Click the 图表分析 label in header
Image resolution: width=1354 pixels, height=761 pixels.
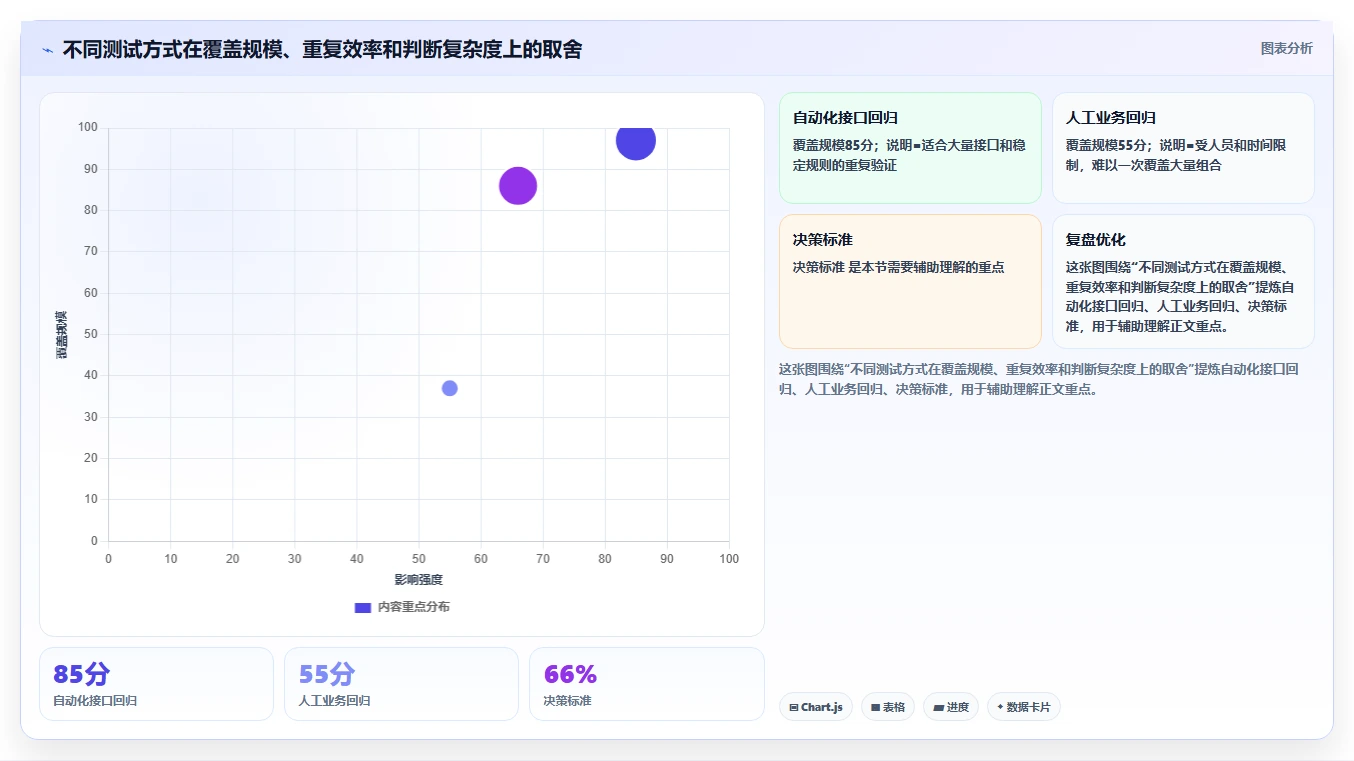[1286, 48]
